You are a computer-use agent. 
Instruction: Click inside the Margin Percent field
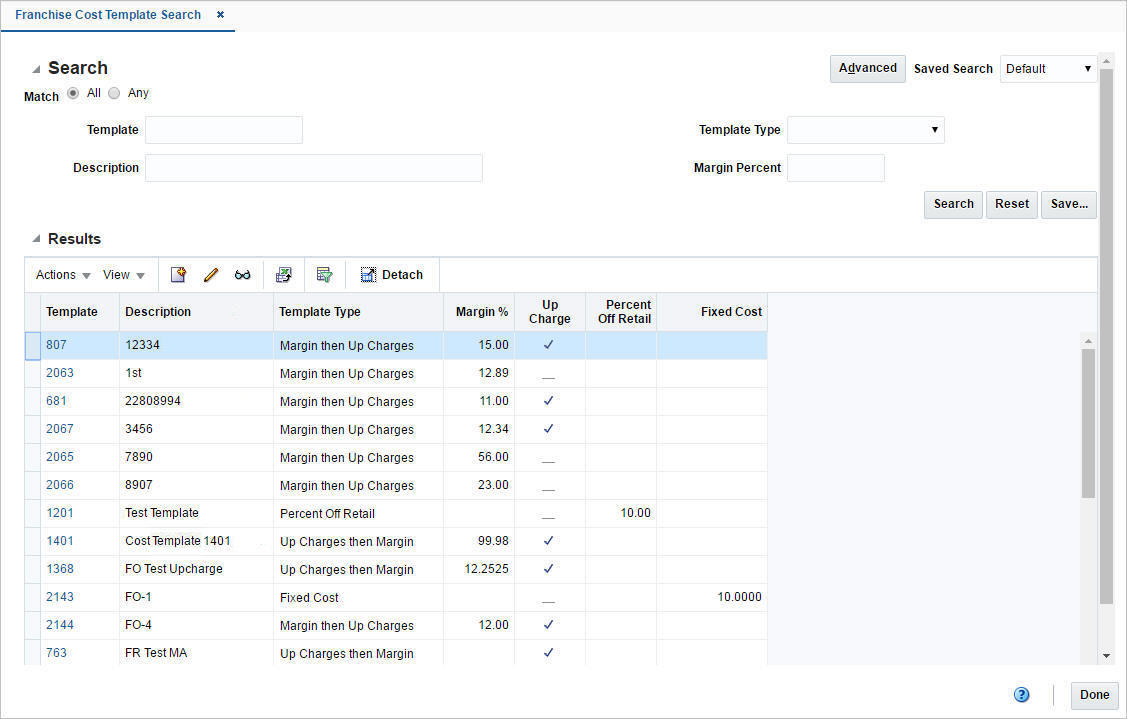tap(836, 167)
